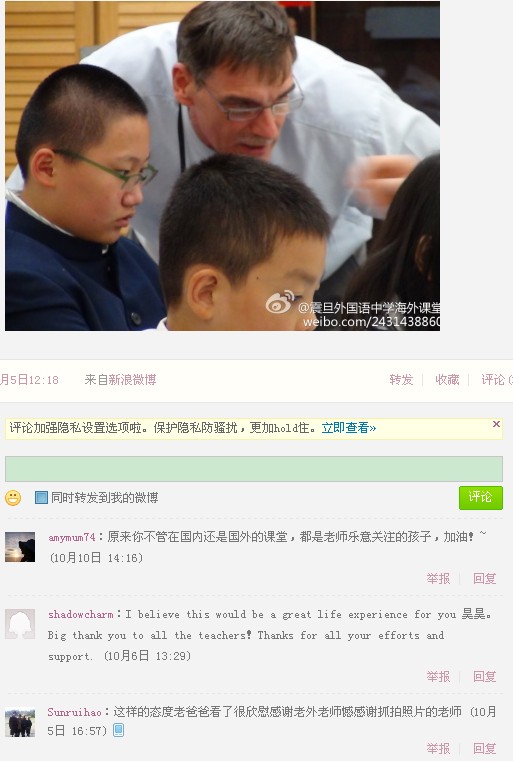Click the amymum74 username
This screenshot has height=761, width=513.
point(72,537)
